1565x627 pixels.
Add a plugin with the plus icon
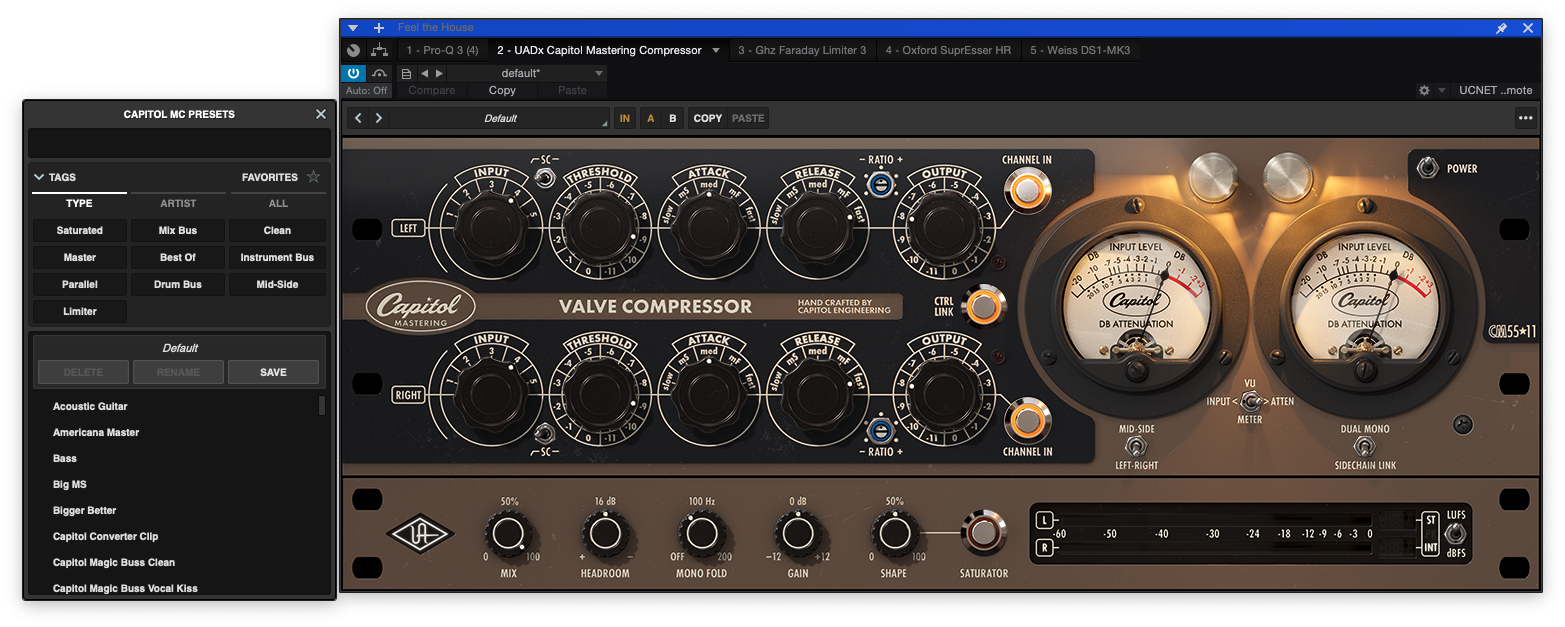[x=379, y=28]
